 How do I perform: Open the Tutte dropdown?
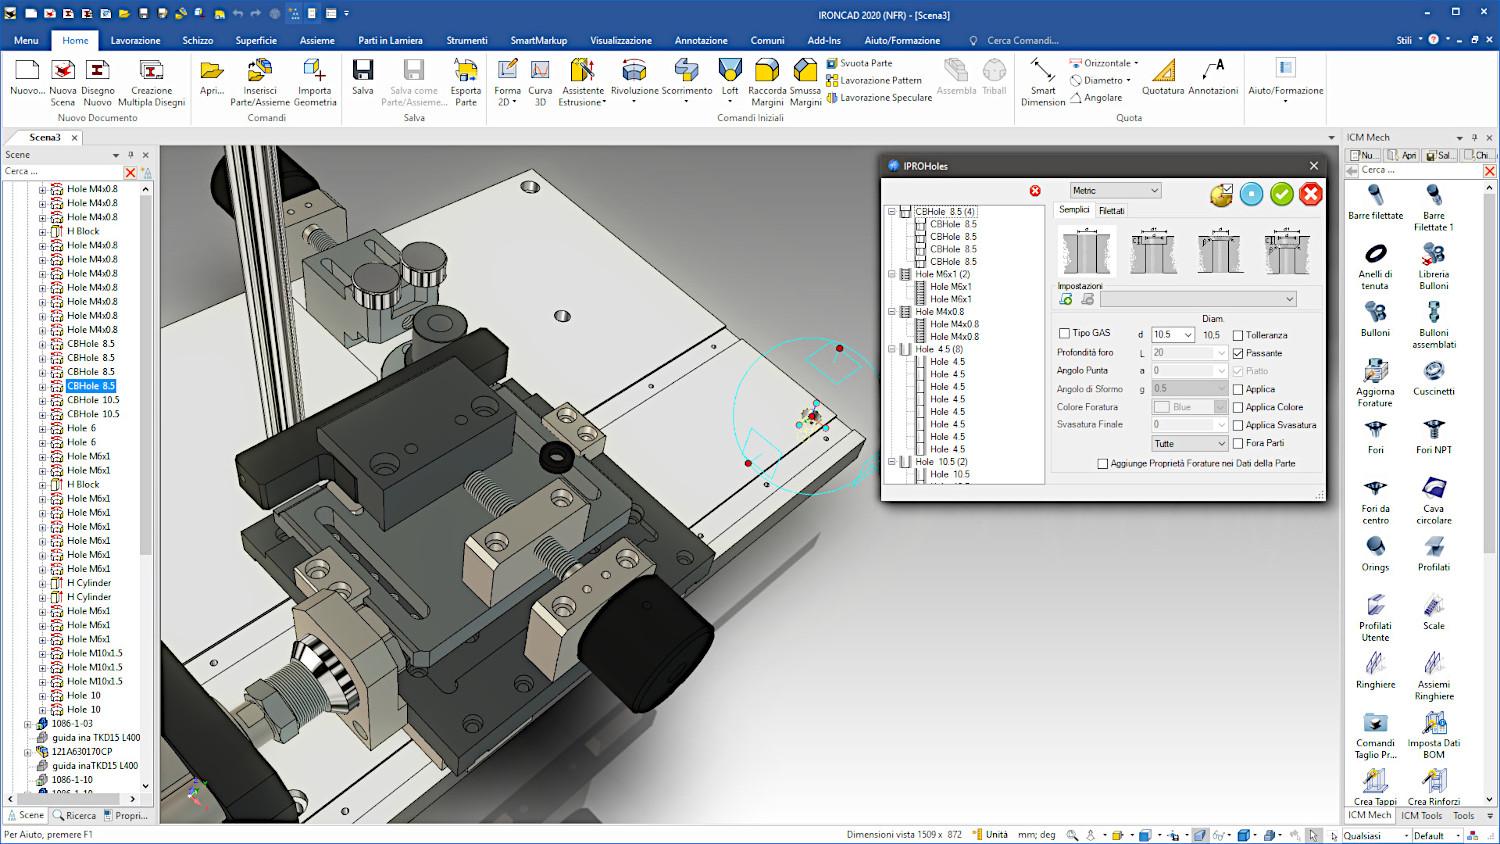click(1189, 443)
